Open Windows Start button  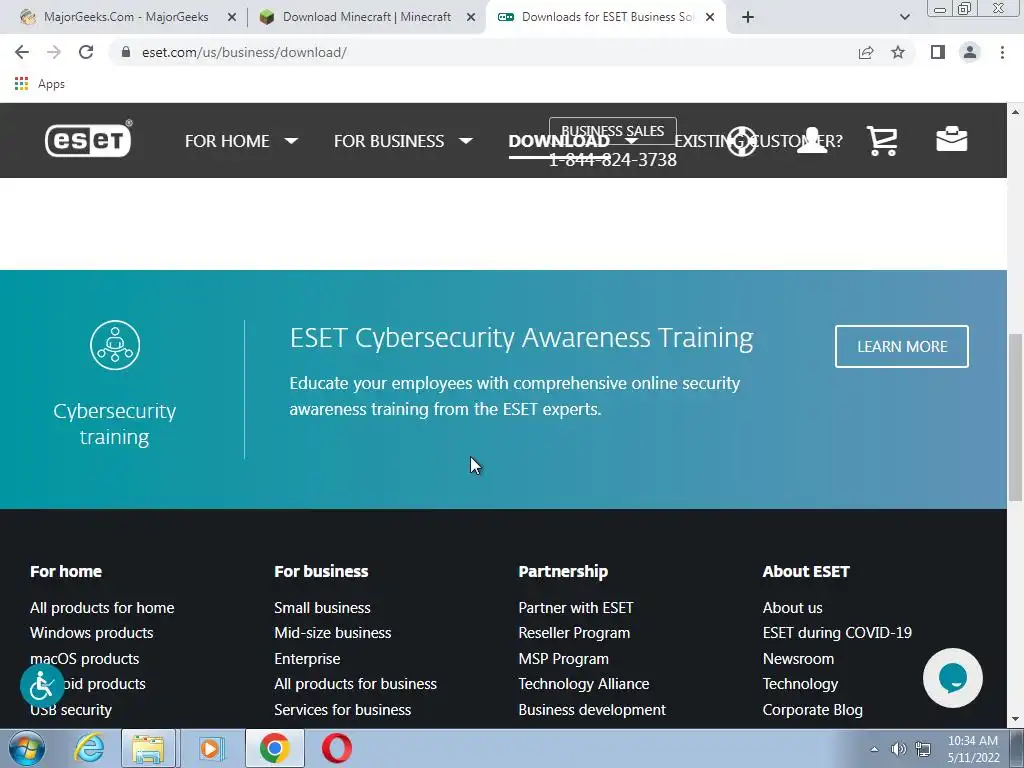coord(27,748)
